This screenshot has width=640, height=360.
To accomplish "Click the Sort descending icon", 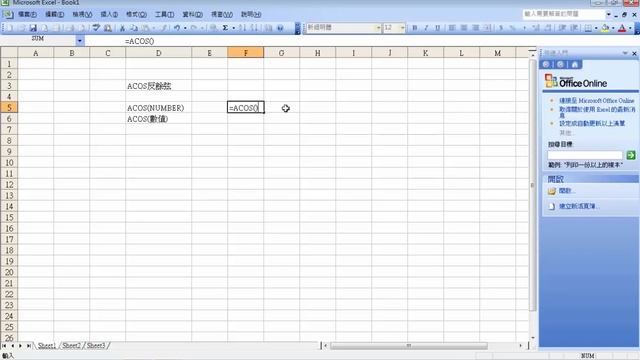I will (254, 28).
